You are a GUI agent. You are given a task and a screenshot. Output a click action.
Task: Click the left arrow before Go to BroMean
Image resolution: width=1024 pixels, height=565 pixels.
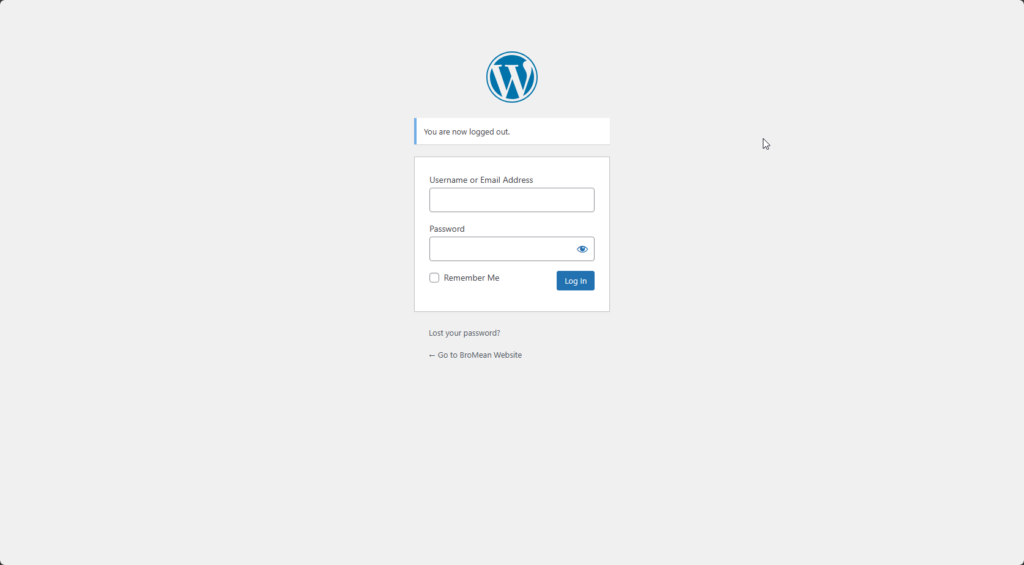click(432, 355)
